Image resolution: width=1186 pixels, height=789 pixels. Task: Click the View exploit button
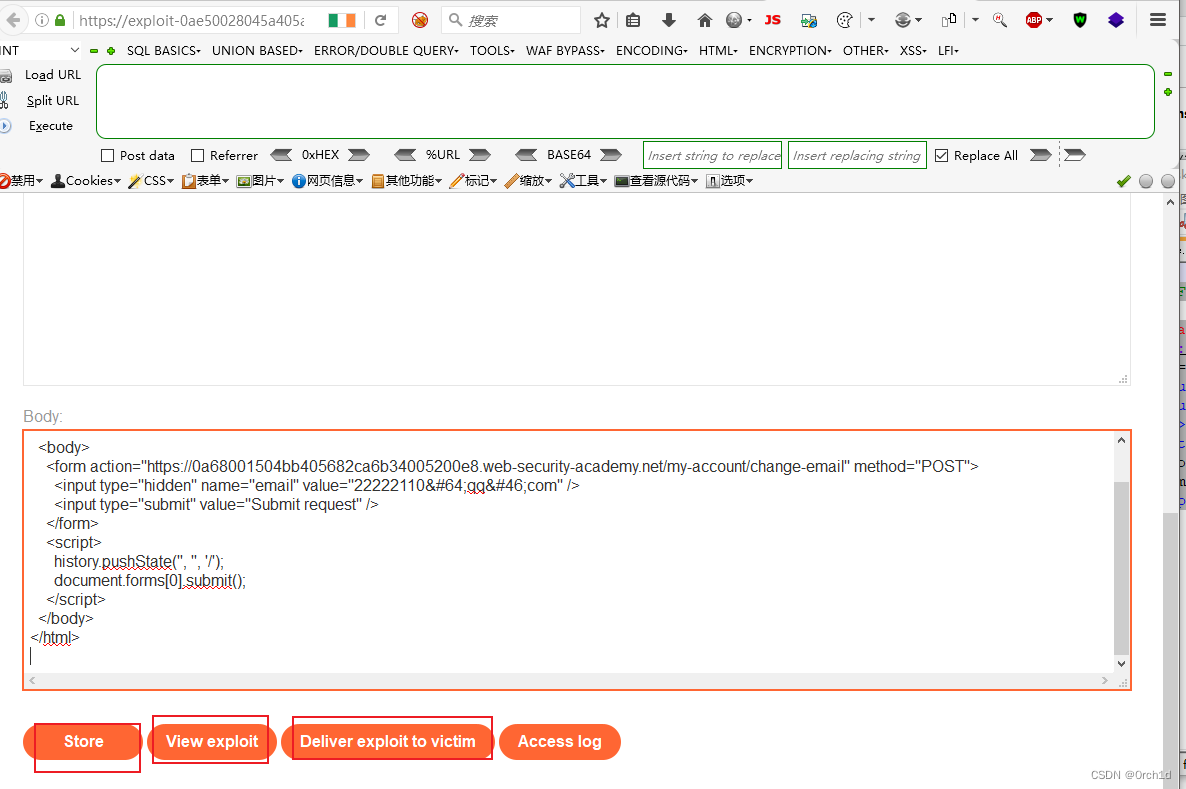pos(212,741)
